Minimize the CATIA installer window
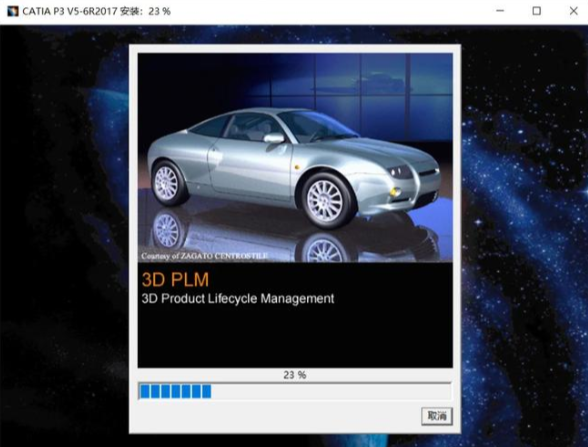 coord(500,11)
